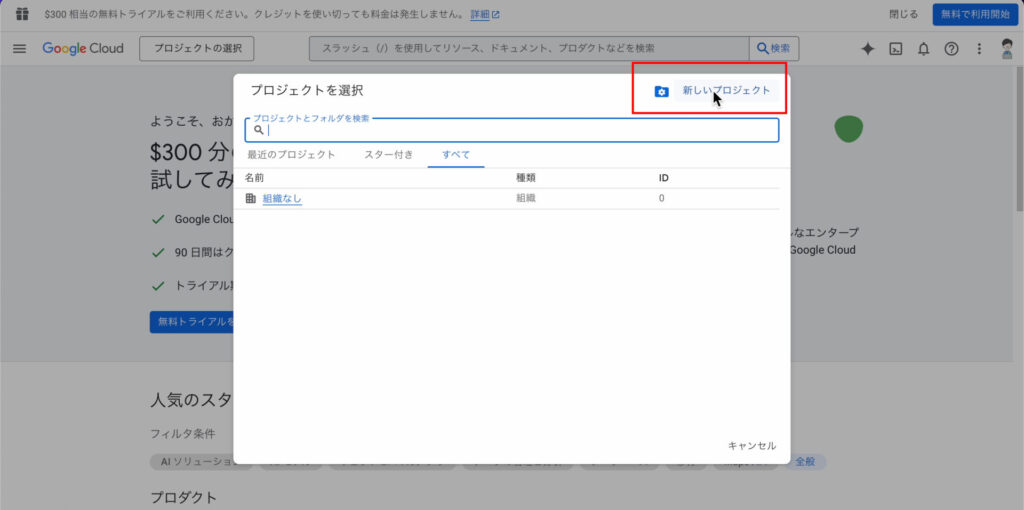Click 新しいプロジェクト button
The image size is (1024, 510).
[x=726, y=91]
